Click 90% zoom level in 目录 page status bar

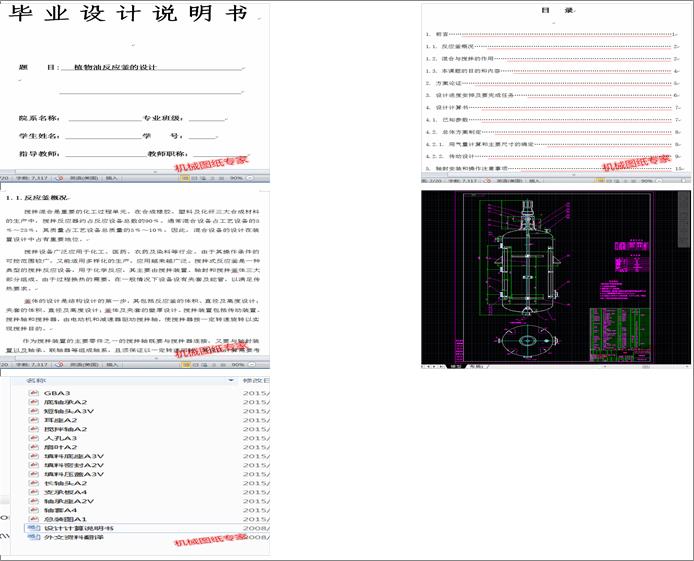pyautogui.click(x=647, y=181)
